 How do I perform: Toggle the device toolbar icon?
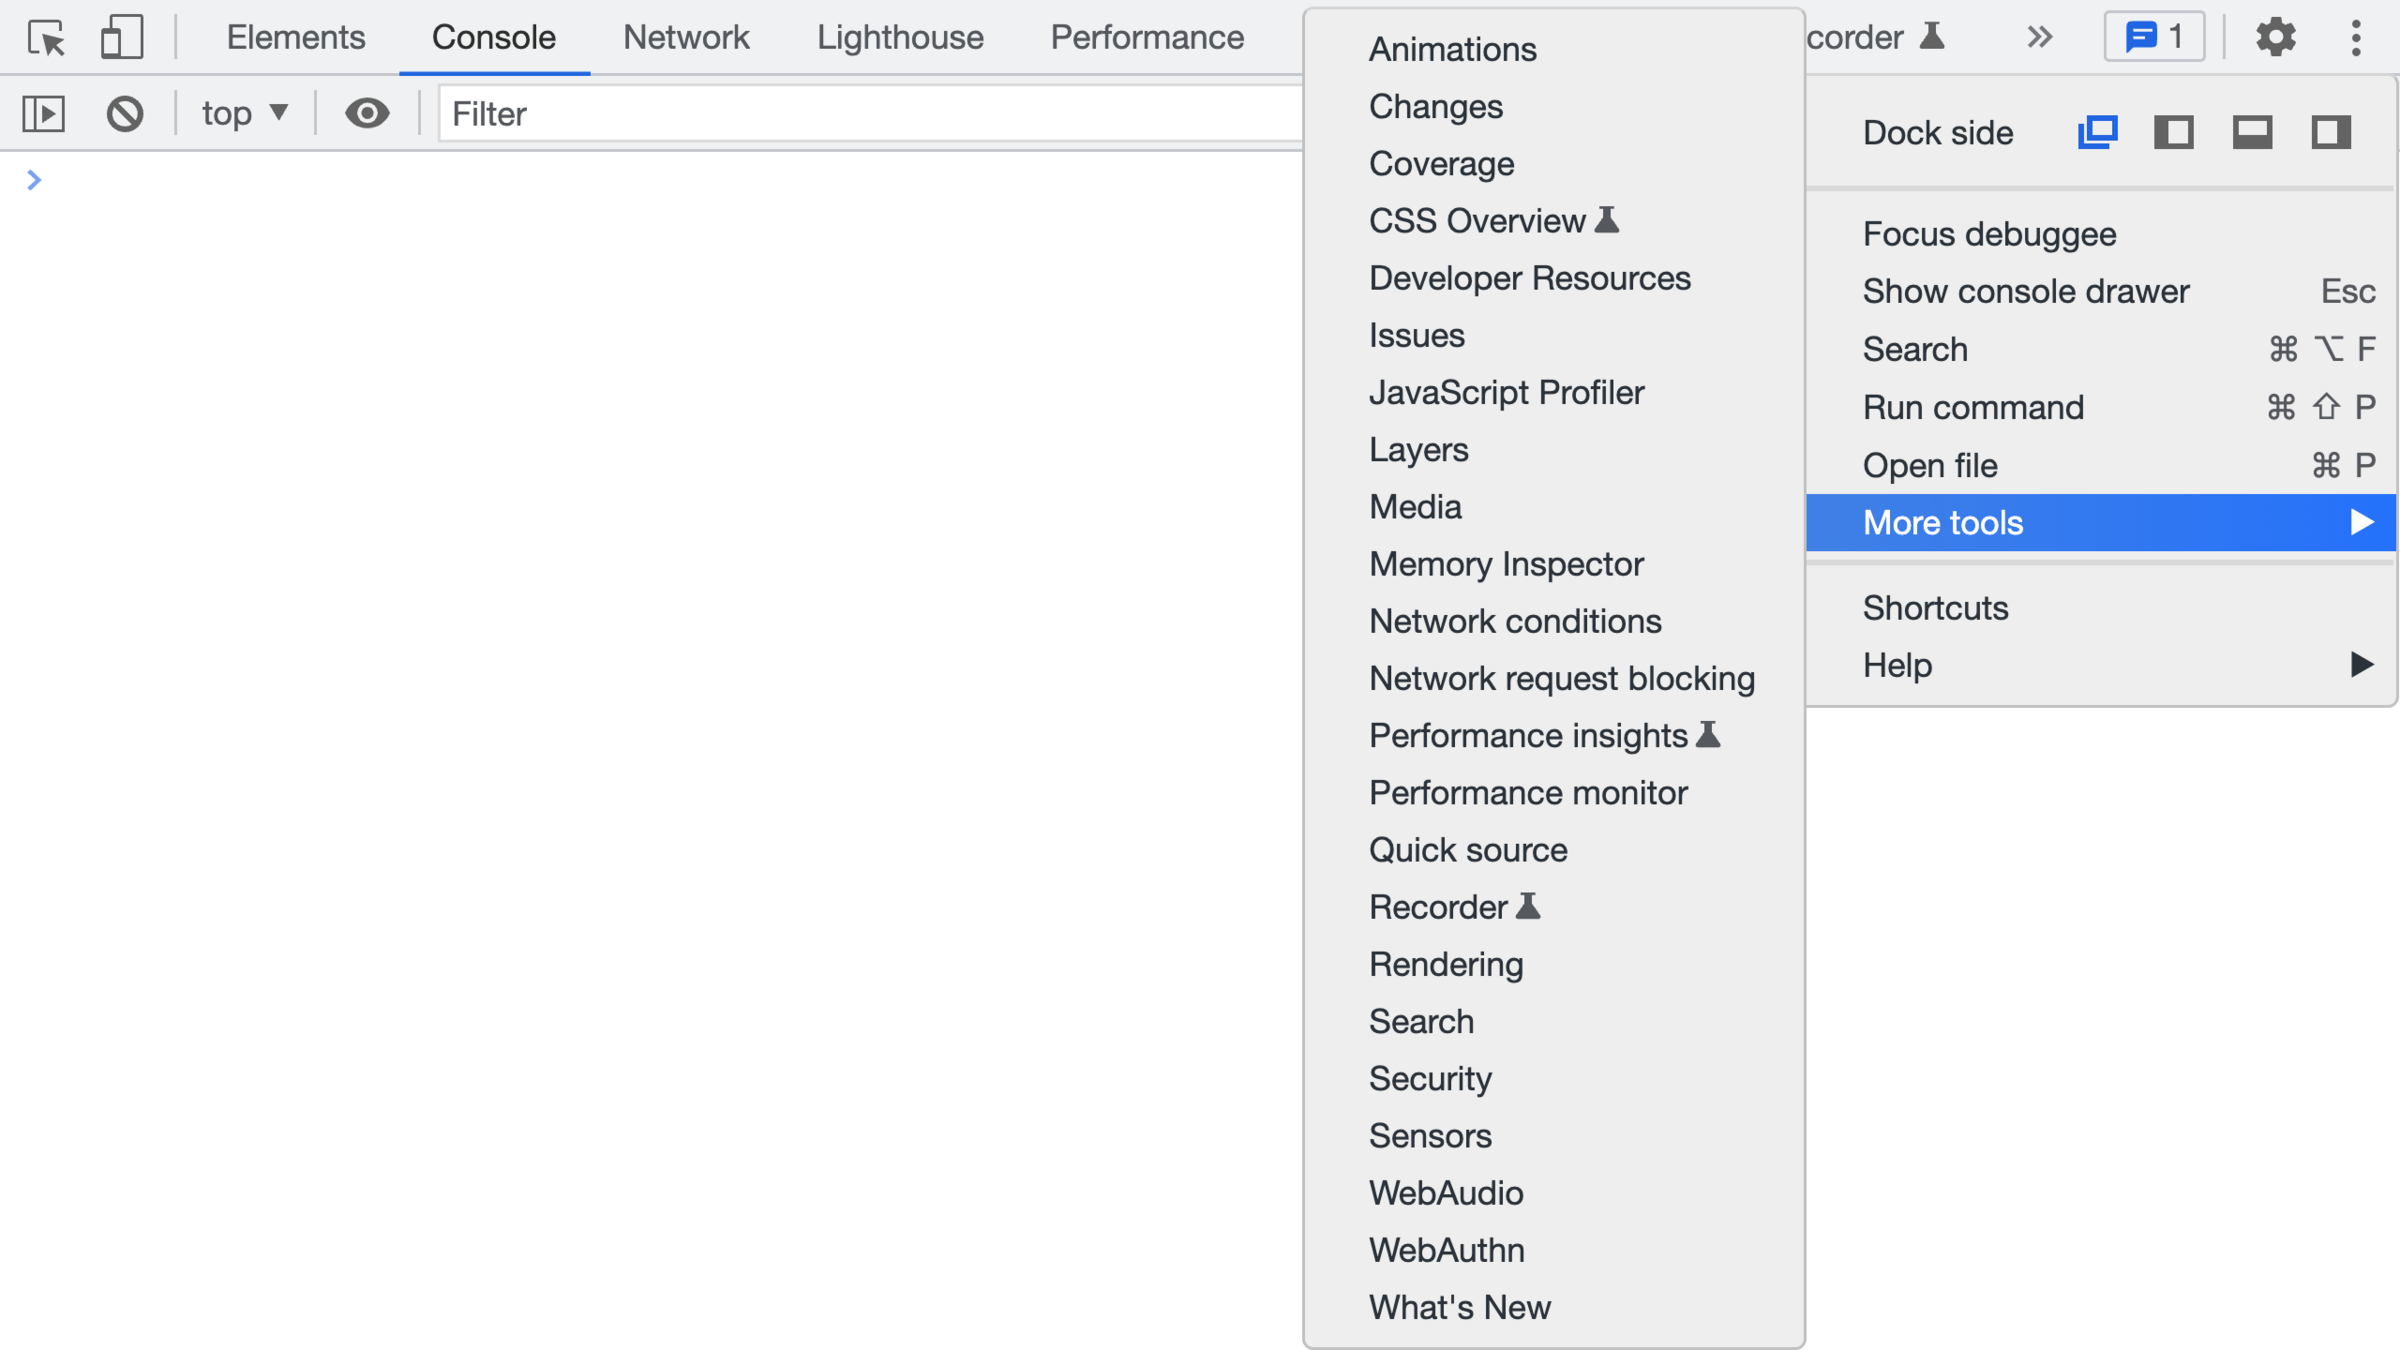[122, 38]
